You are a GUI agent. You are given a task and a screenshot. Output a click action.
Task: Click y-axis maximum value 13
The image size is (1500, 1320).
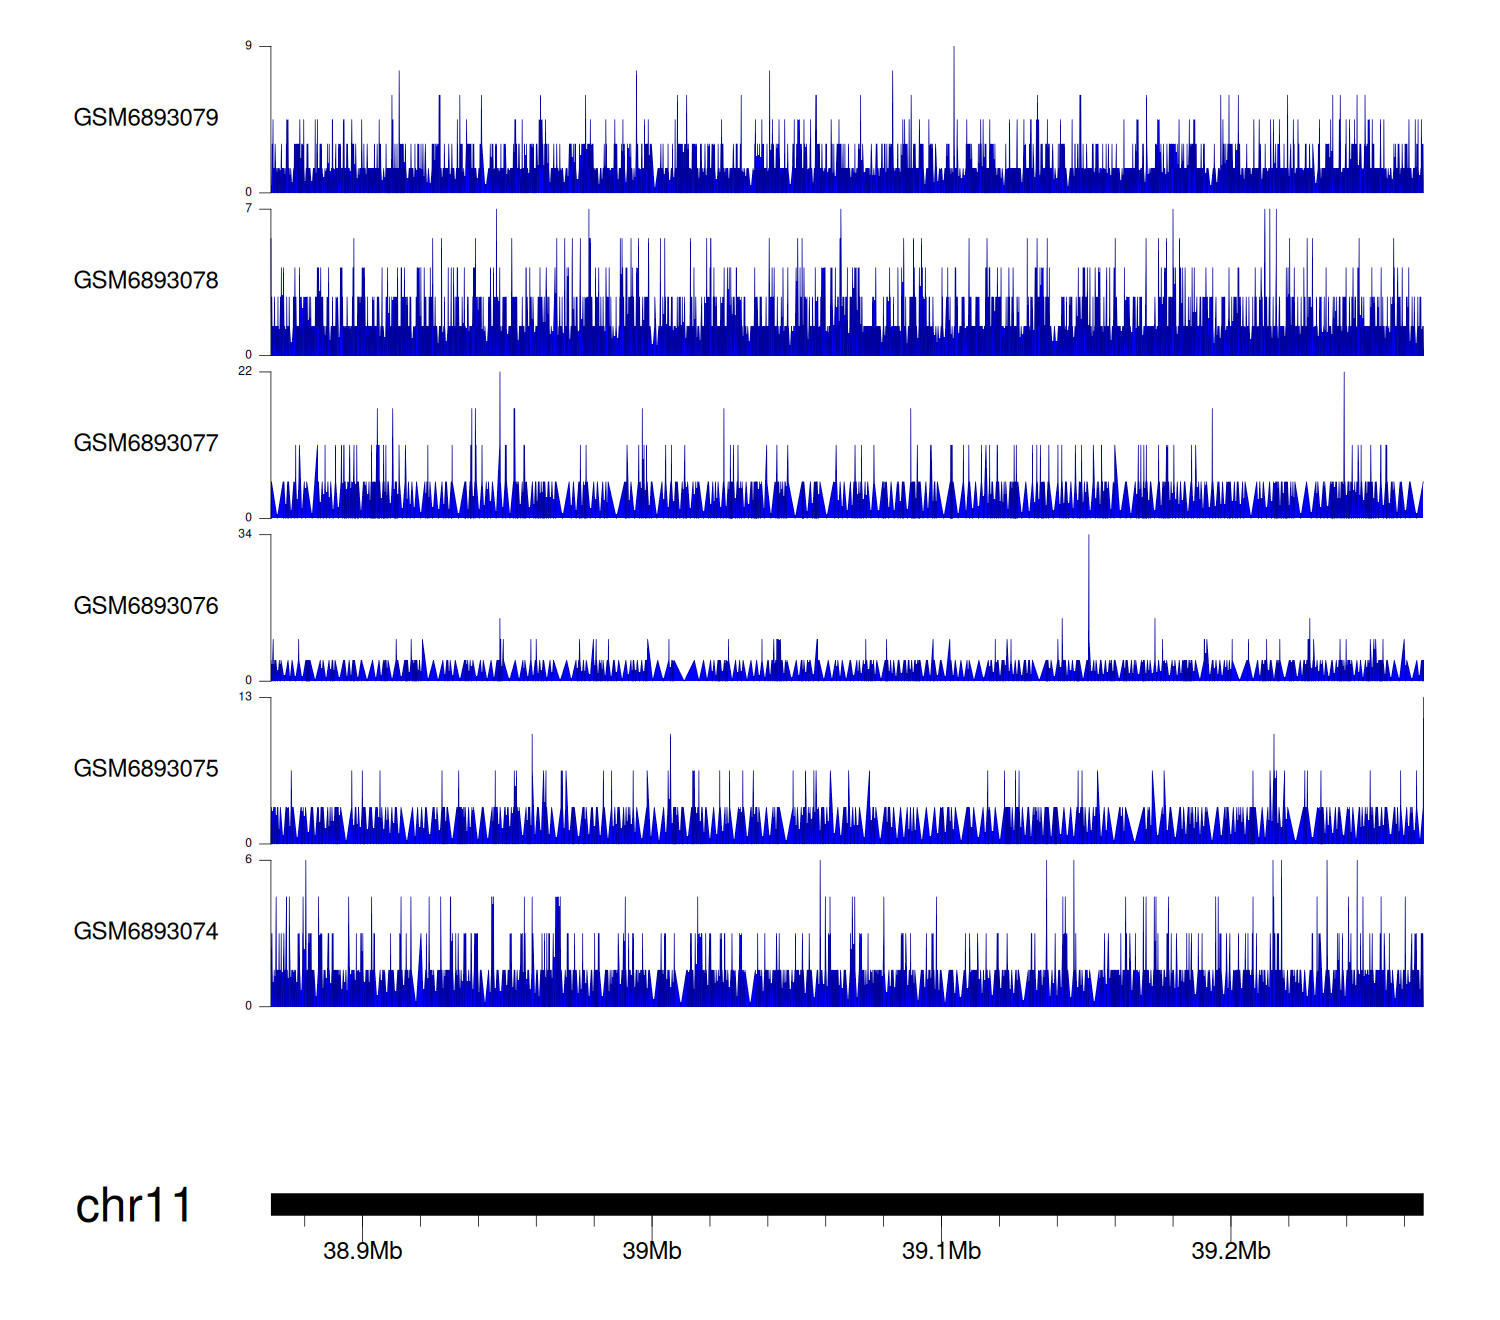click(x=245, y=697)
